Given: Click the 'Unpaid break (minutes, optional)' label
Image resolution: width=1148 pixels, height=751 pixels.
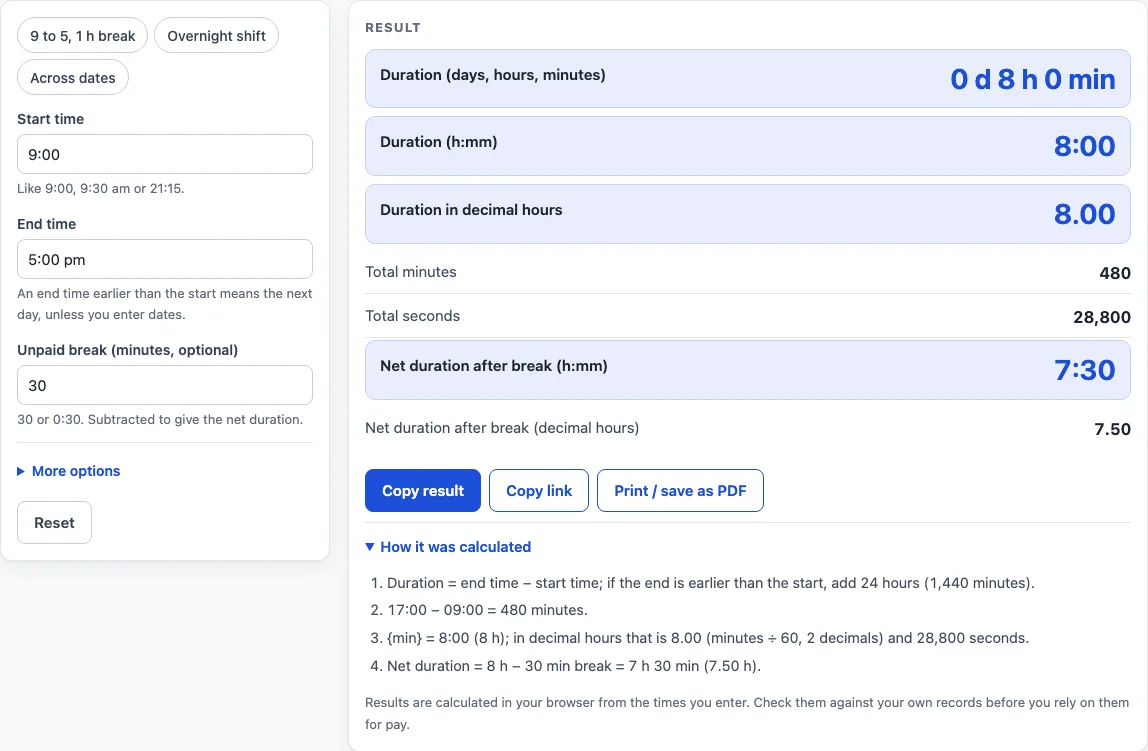Looking at the screenshot, I should pyautogui.click(x=127, y=350).
